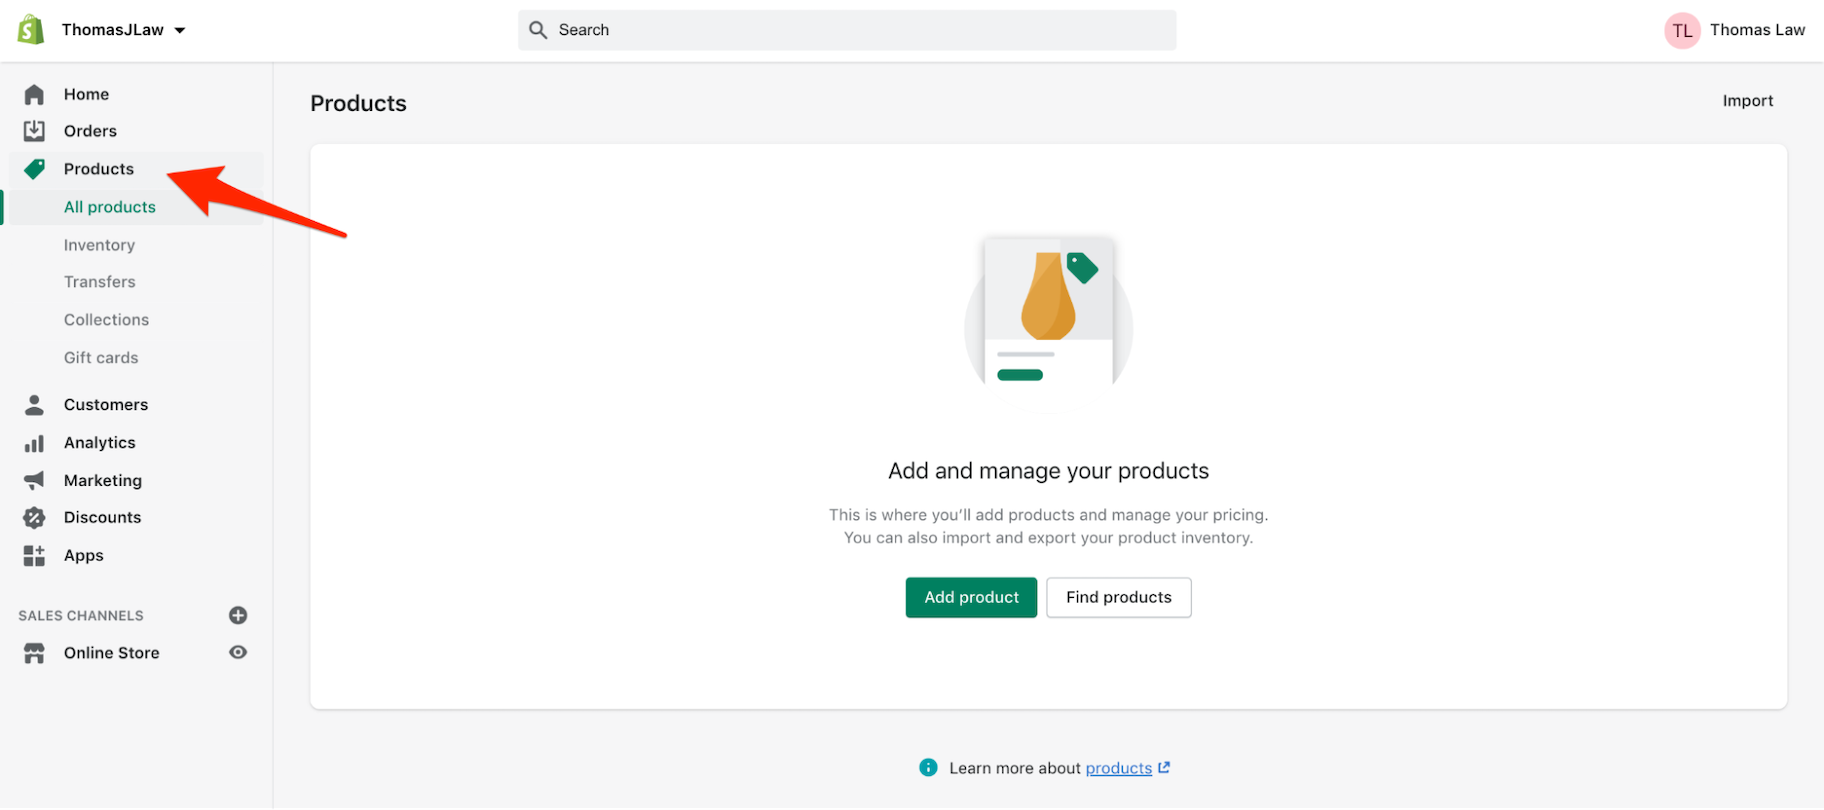Toggle Online Store visibility eye icon
This screenshot has width=1824, height=810.
tap(238, 652)
